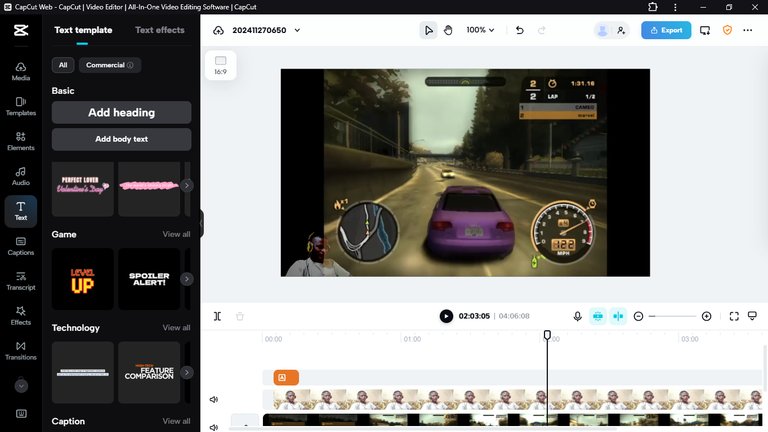Viewport: 768px width, 432px height.
Task: Open the 100% zoom dropdown
Action: (x=480, y=30)
